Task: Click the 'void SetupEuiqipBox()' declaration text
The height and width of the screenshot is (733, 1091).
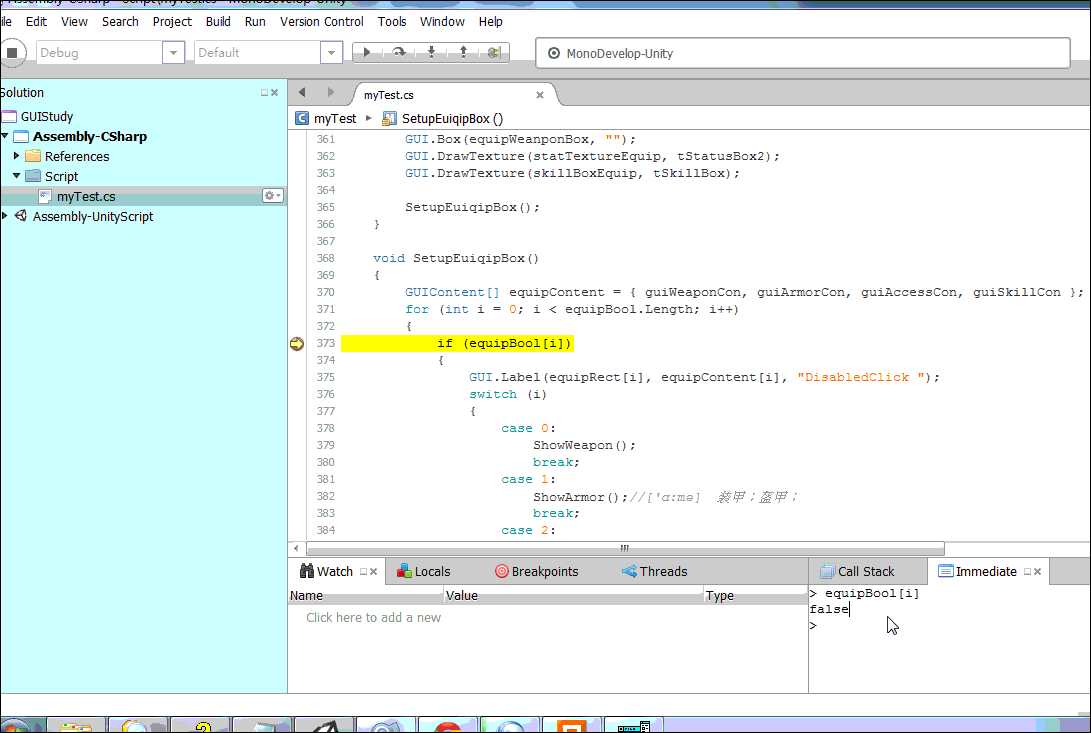Action: click(456, 258)
